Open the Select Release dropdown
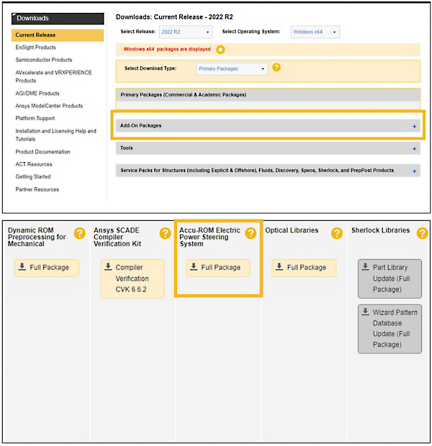This screenshot has height=446, width=432. [x=185, y=32]
